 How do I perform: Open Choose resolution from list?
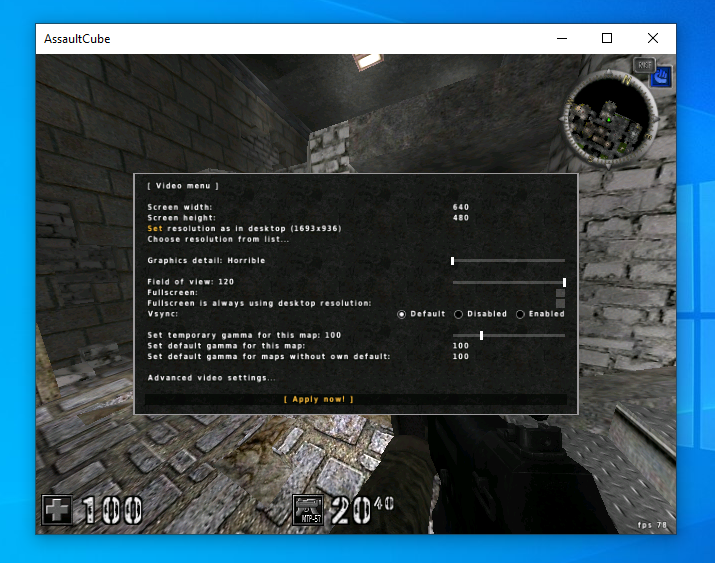click(x=218, y=239)
